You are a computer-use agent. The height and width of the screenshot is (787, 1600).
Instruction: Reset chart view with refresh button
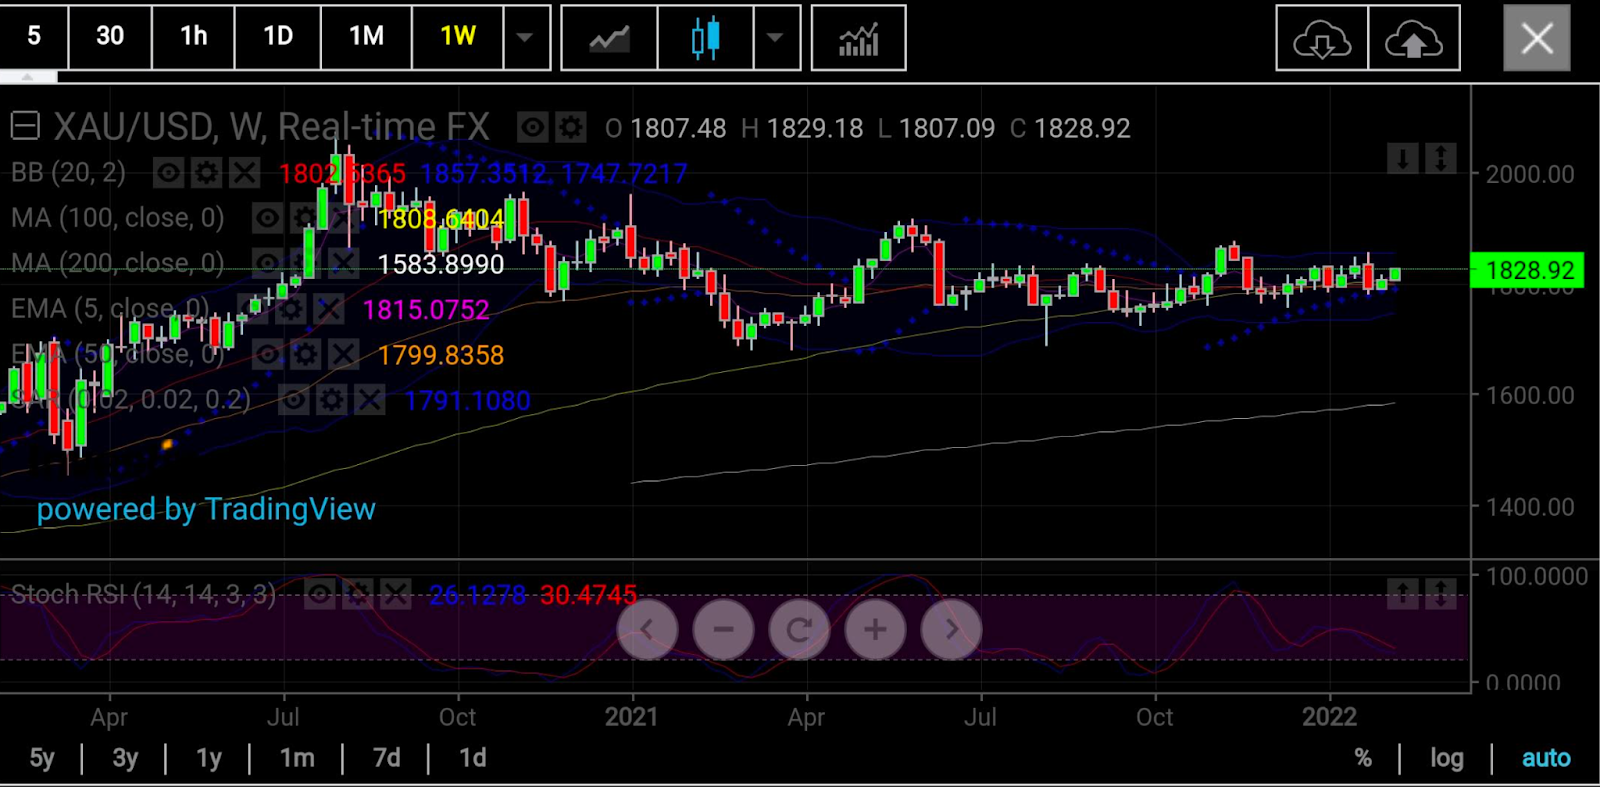799,629
